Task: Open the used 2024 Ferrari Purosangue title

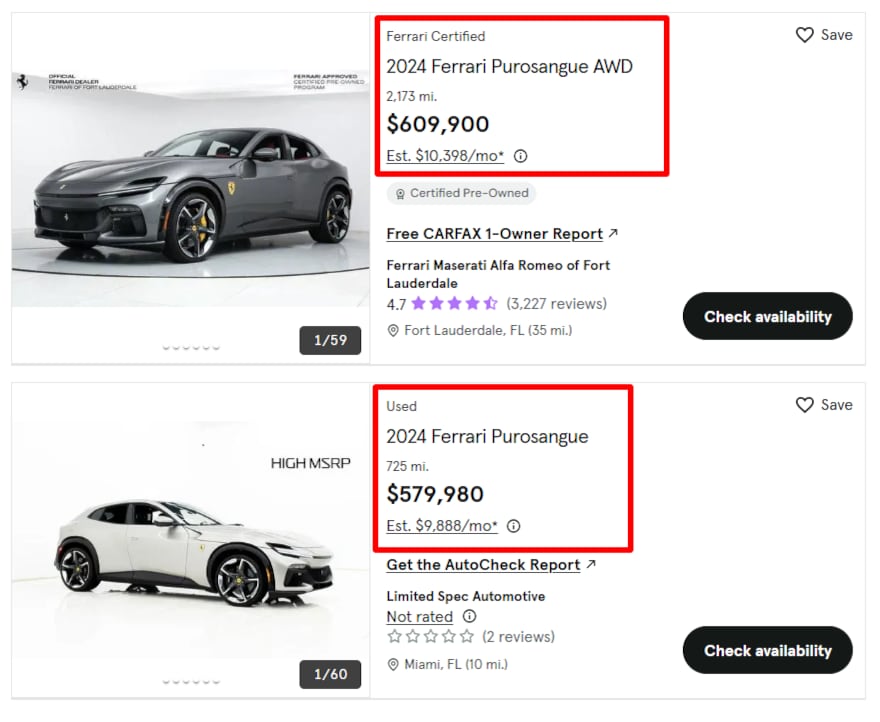Action: pyautogui.click(x=487, y=437)
